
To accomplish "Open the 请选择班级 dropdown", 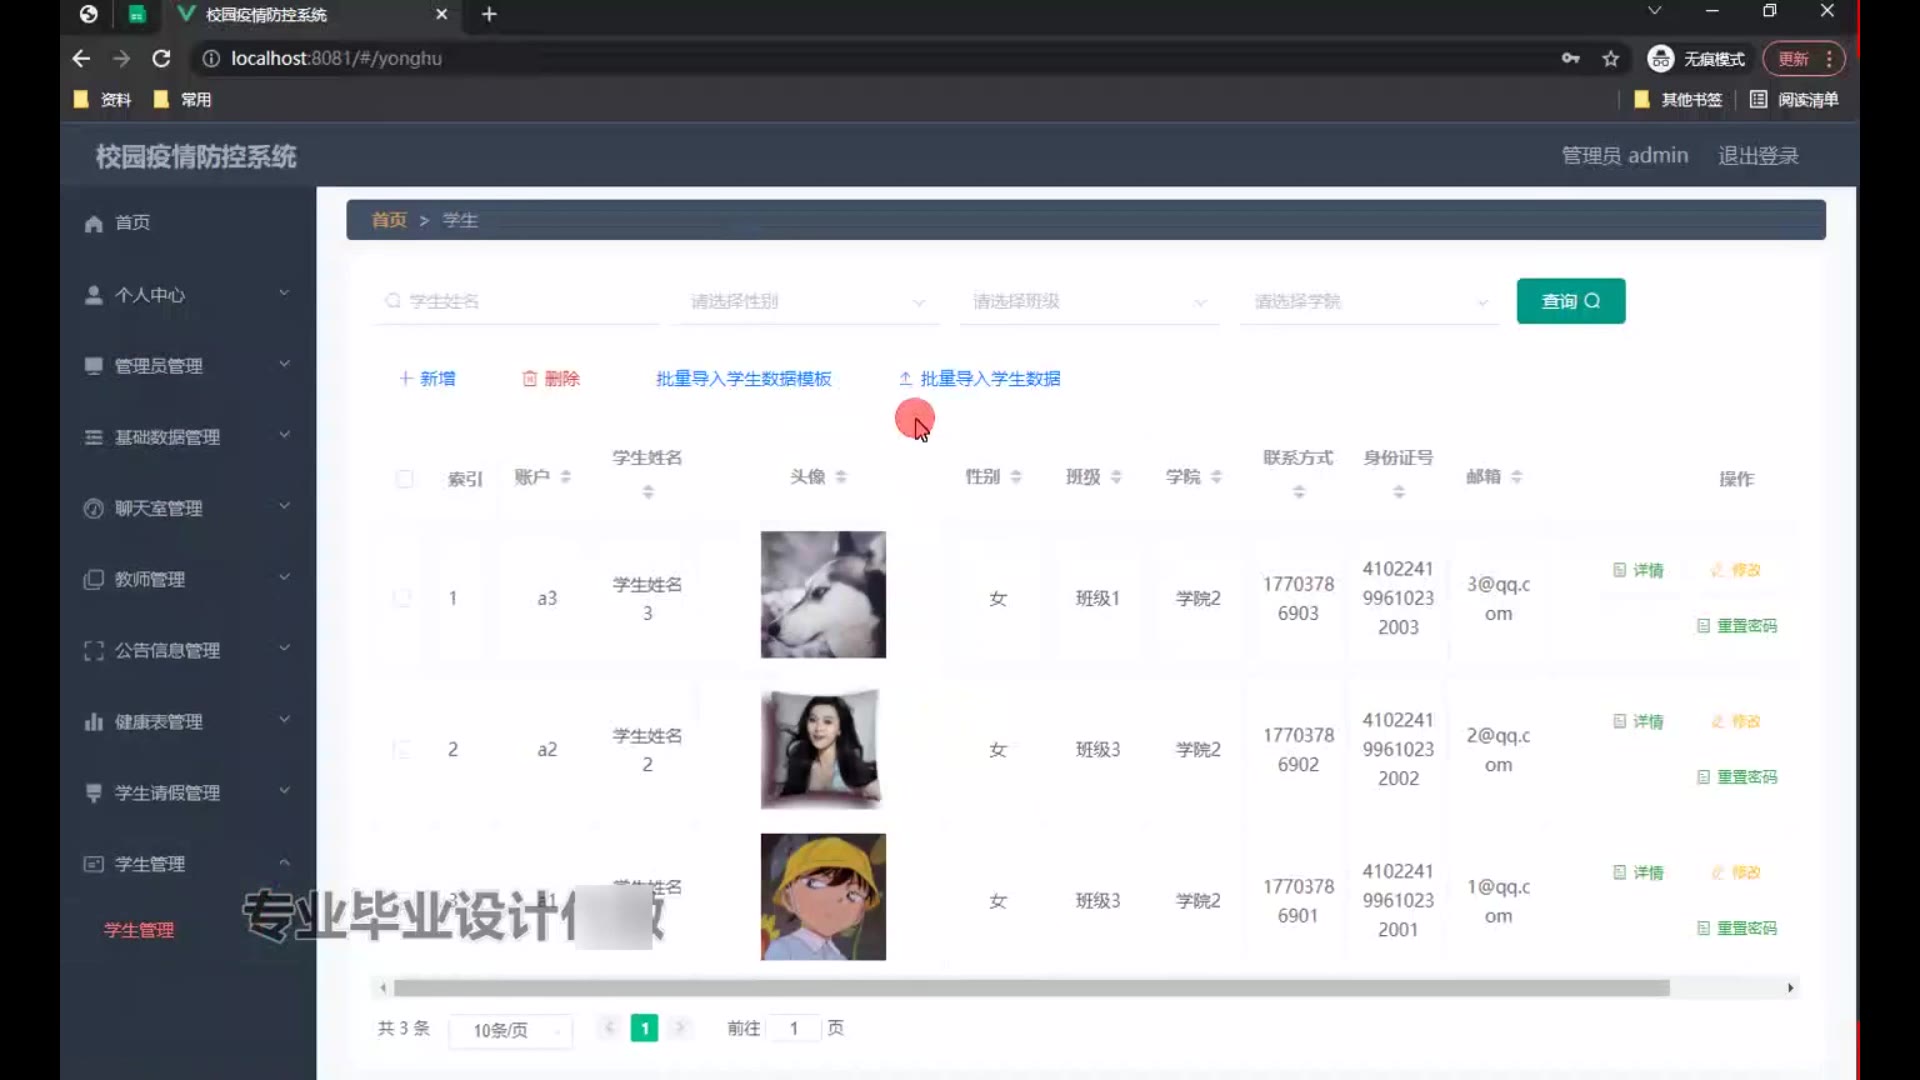I will [1088, 301].
